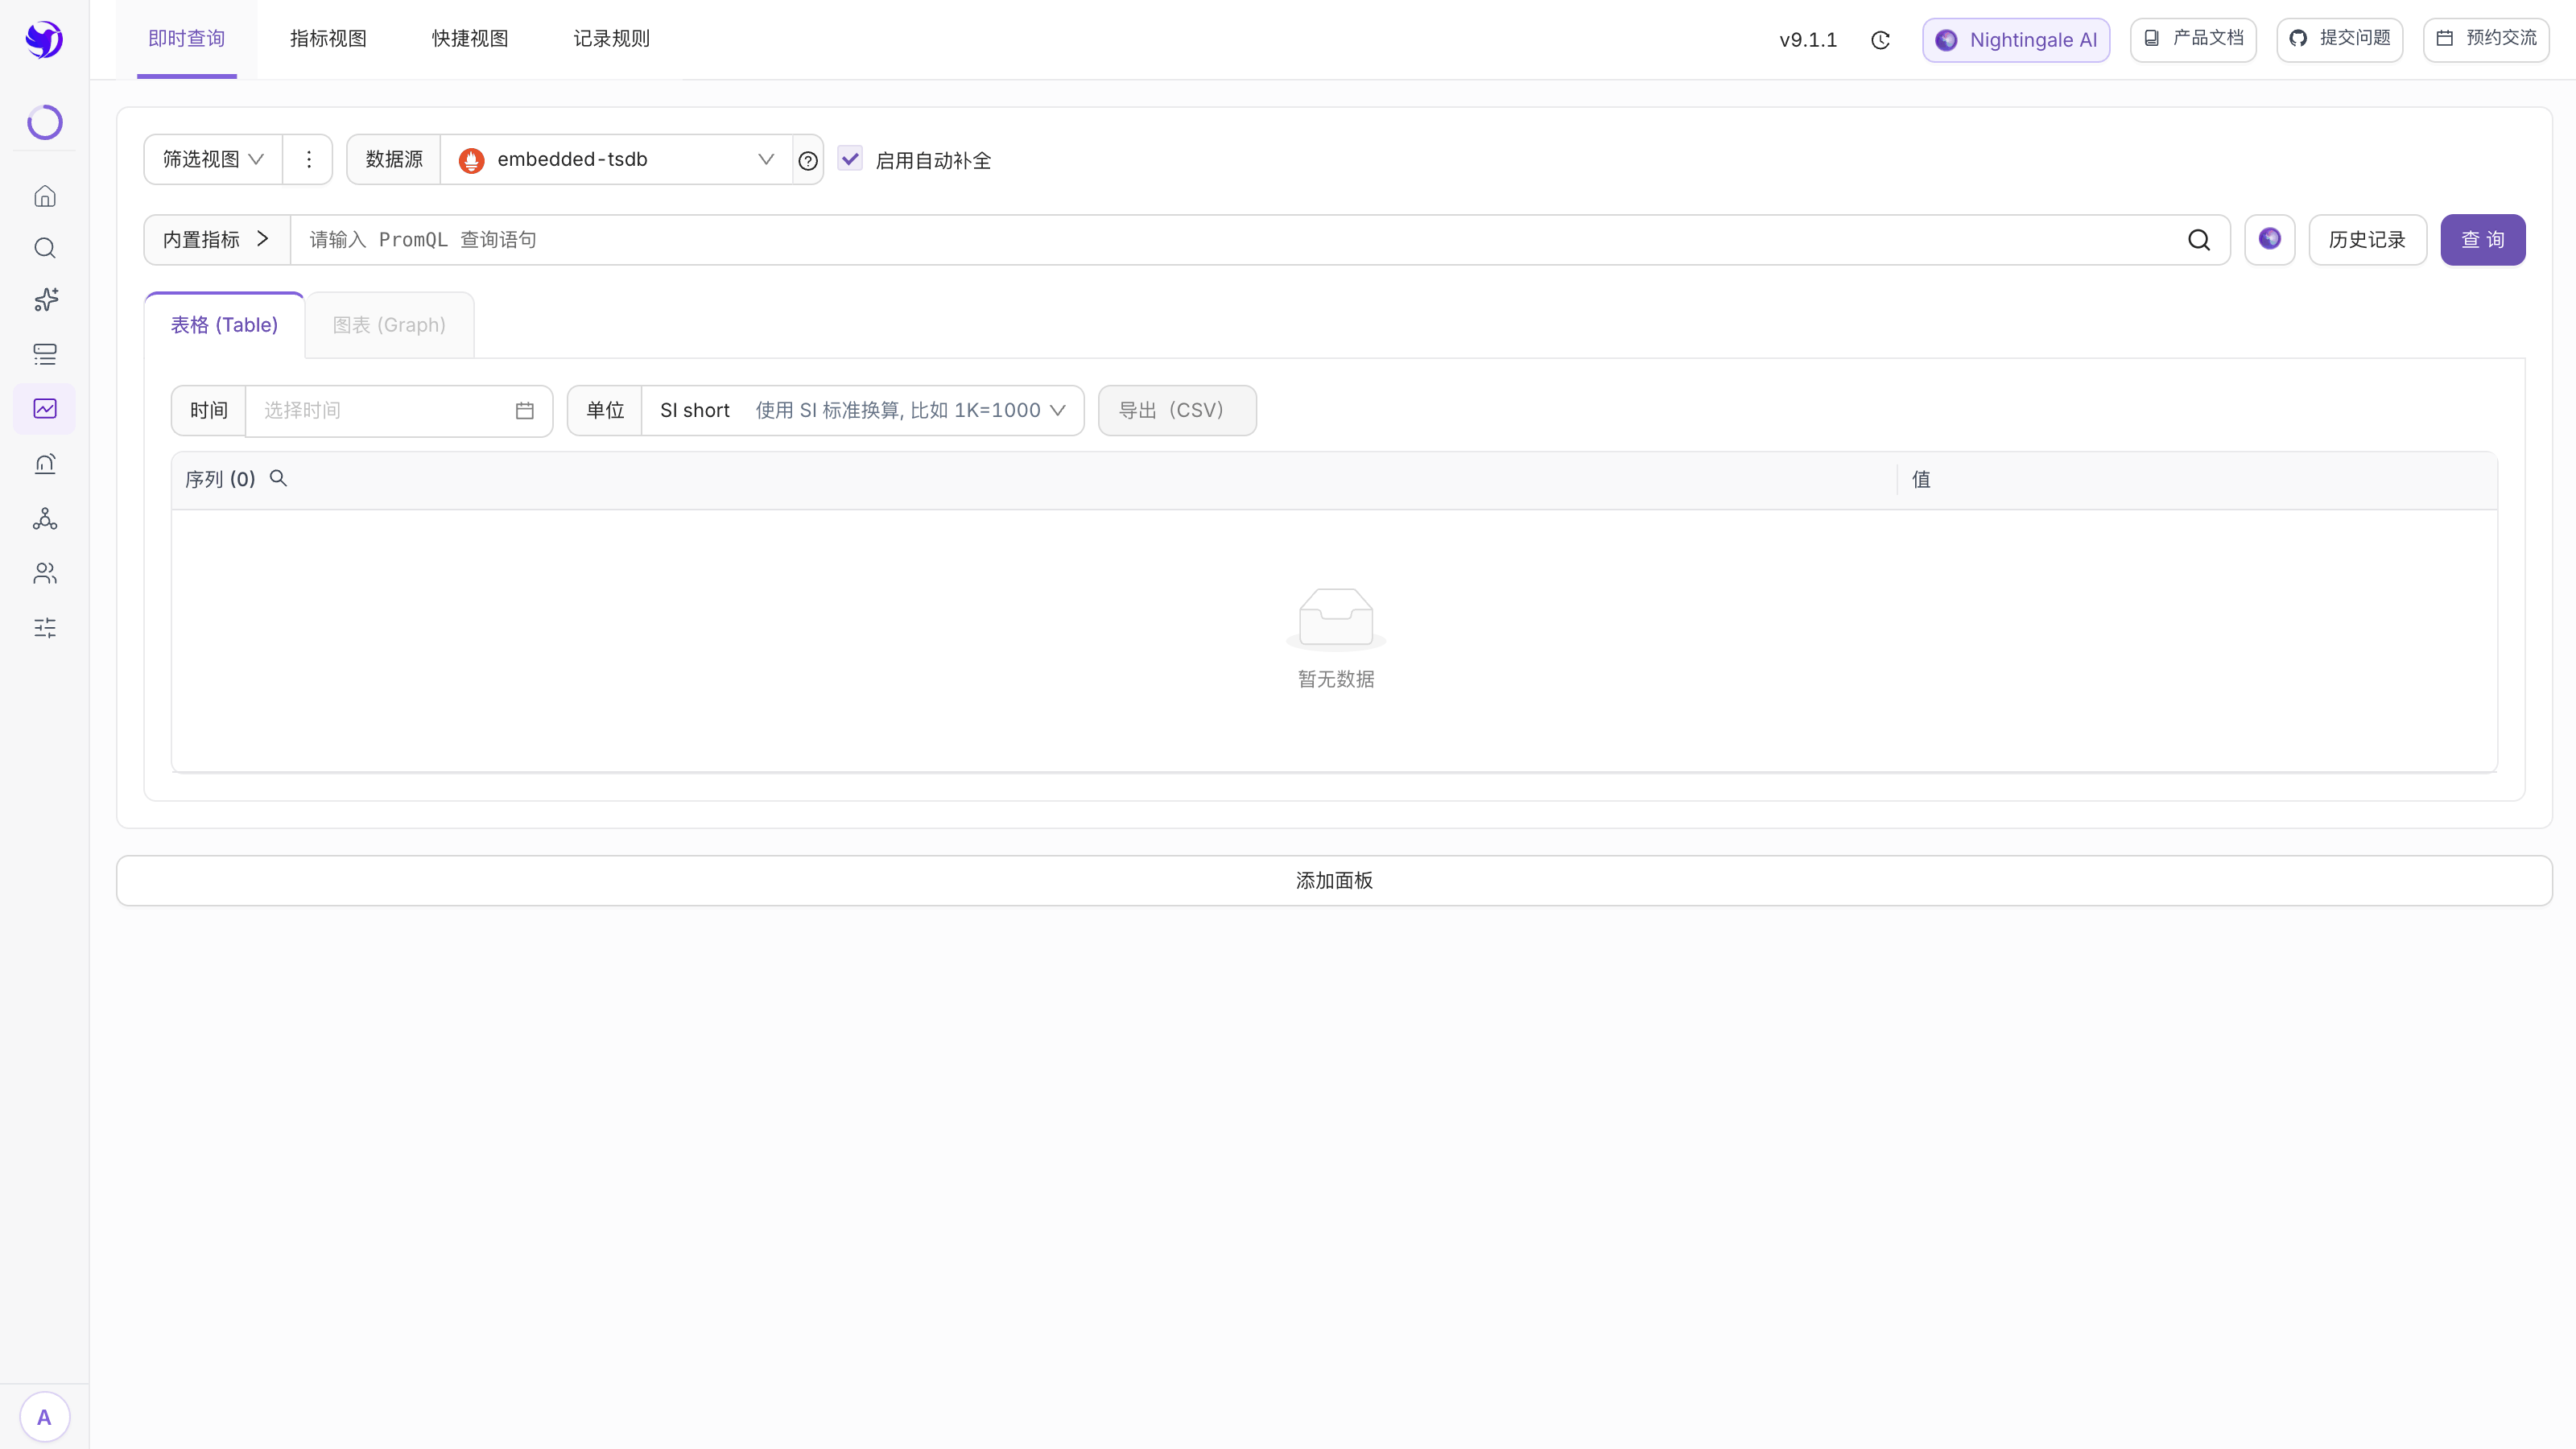Image resolution: width=2576 pixels, height=1449 pixels.
Task: Open the alarm bell icon in sidebar
Action: tap(45, 463)
